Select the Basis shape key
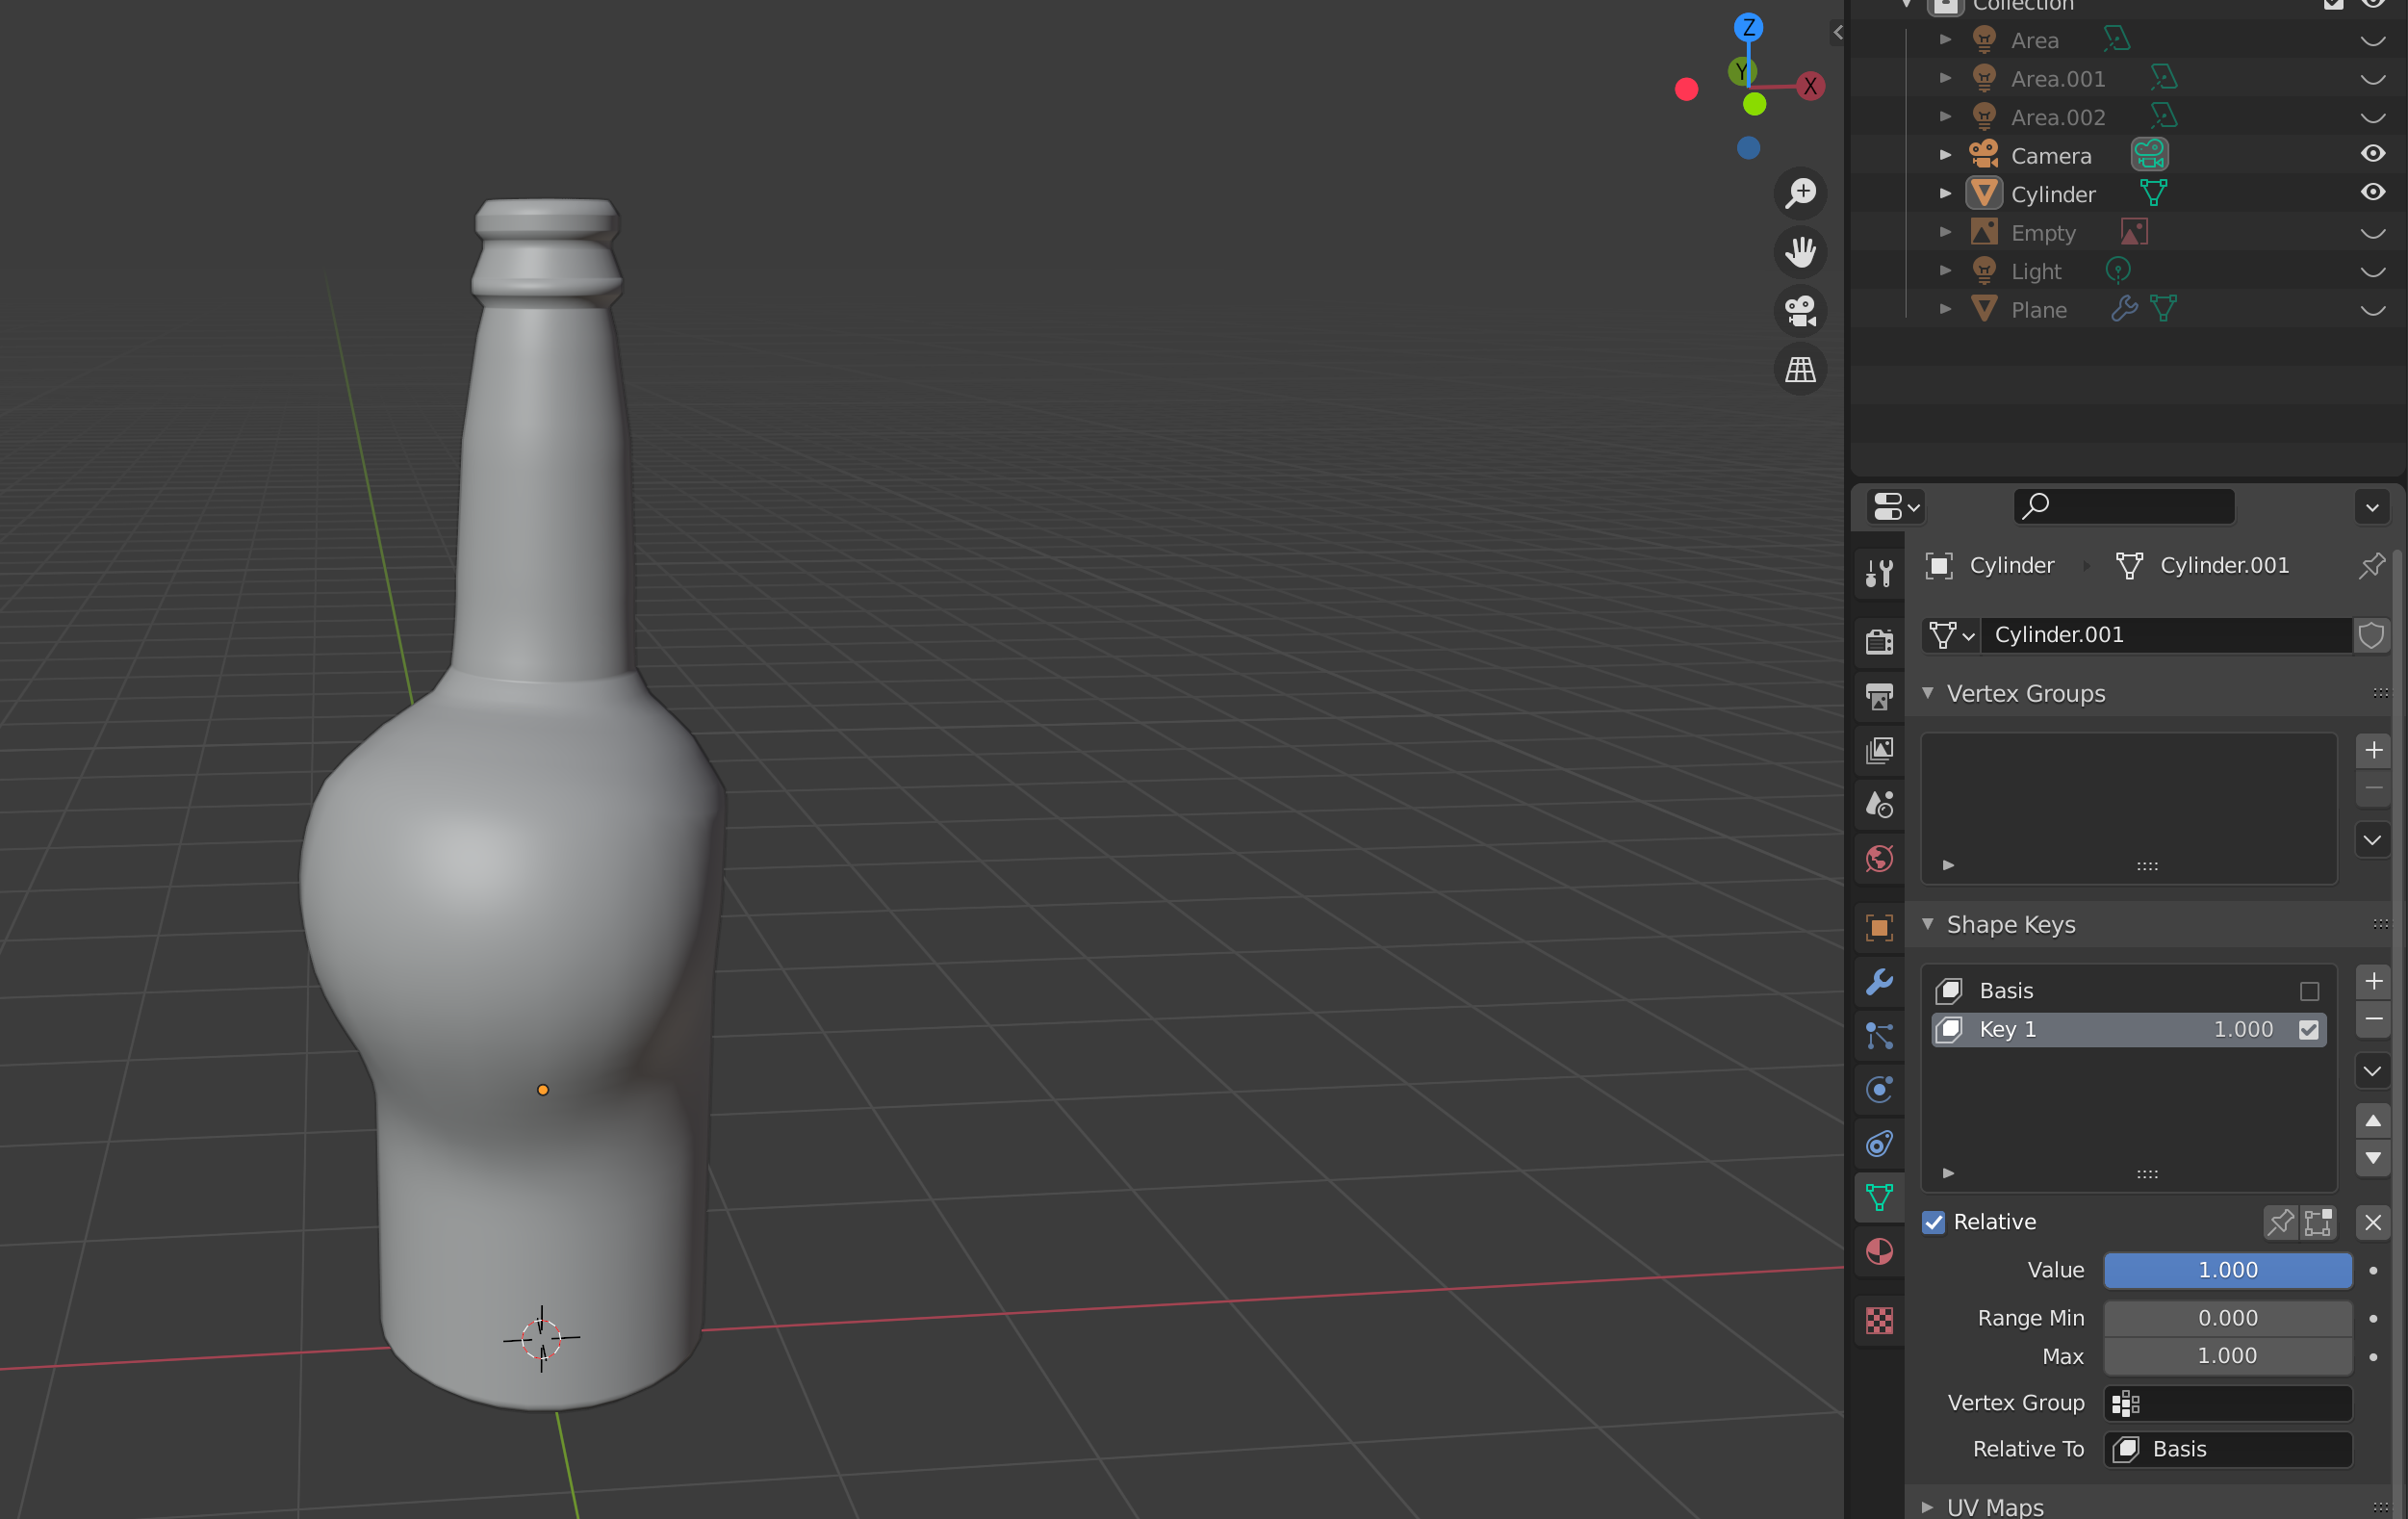Viewport: 2408px width, 1519px height. point(2128,990)
